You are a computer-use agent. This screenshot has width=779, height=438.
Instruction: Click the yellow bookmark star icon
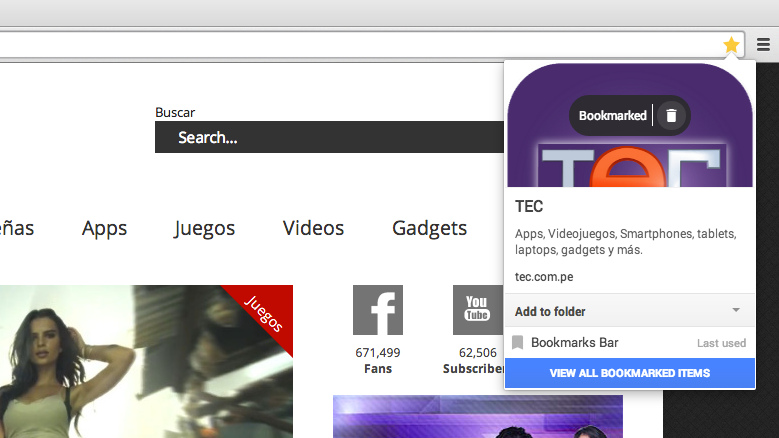coord(731,45)
